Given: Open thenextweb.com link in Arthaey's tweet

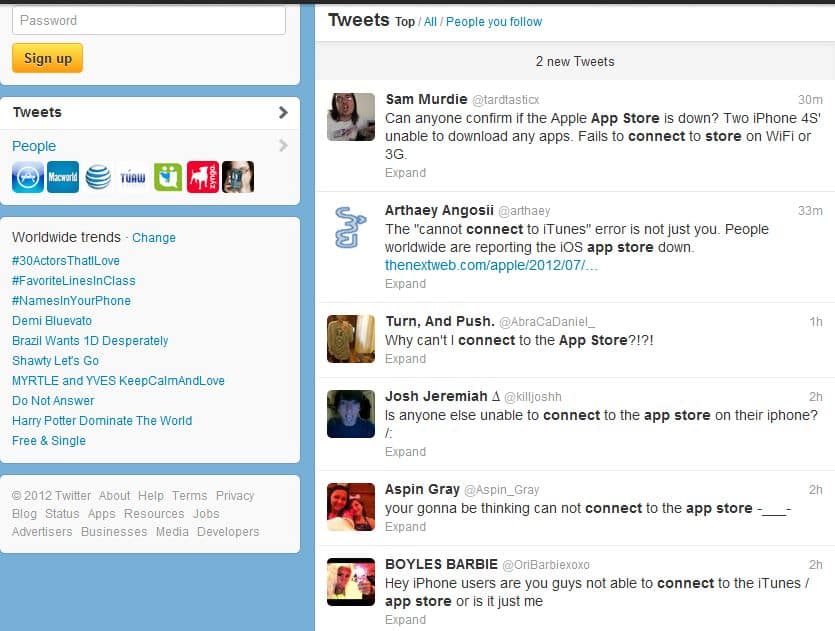Looking at the screenshot, I should pyautogui.click(x=491, y=265).
